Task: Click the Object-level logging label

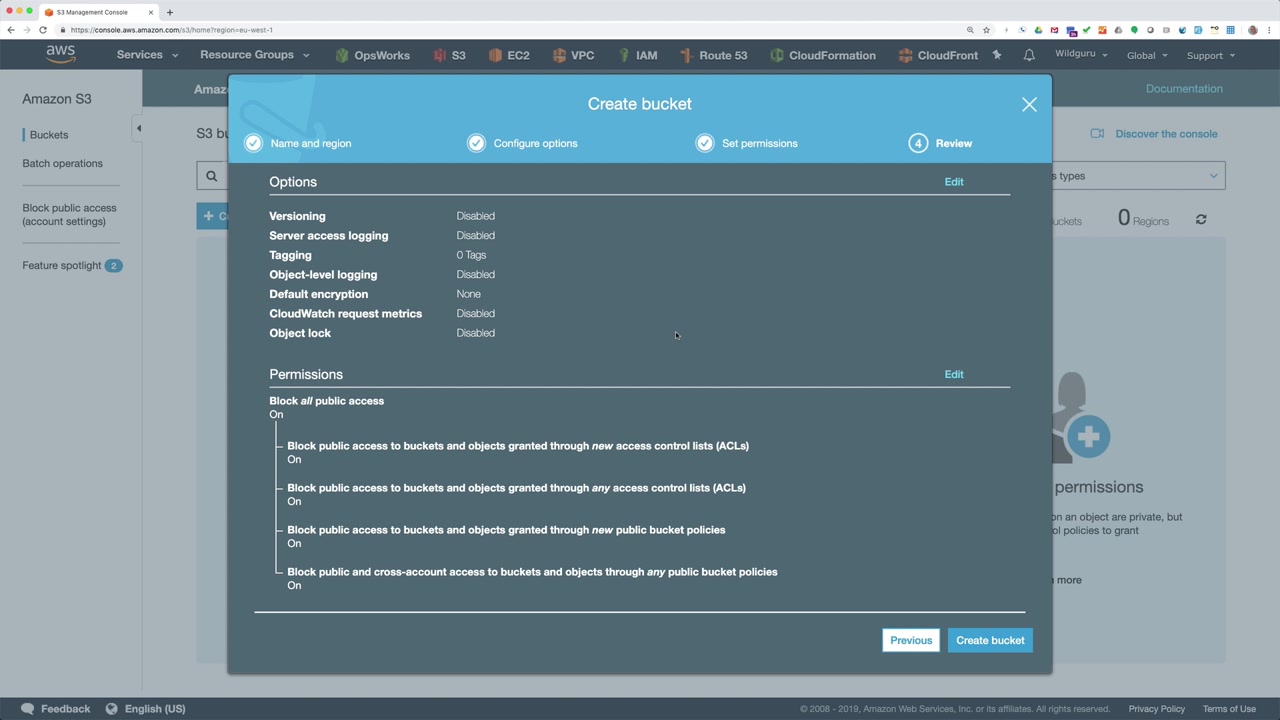Action: click(323, 275)
